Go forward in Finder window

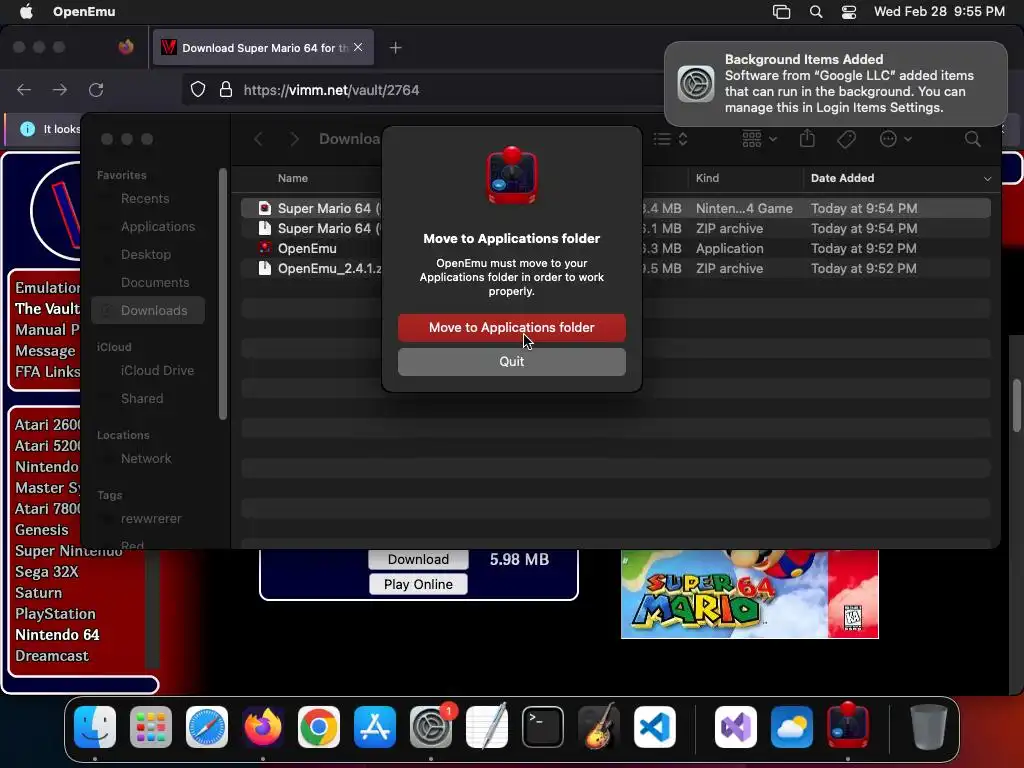(295, 139)
